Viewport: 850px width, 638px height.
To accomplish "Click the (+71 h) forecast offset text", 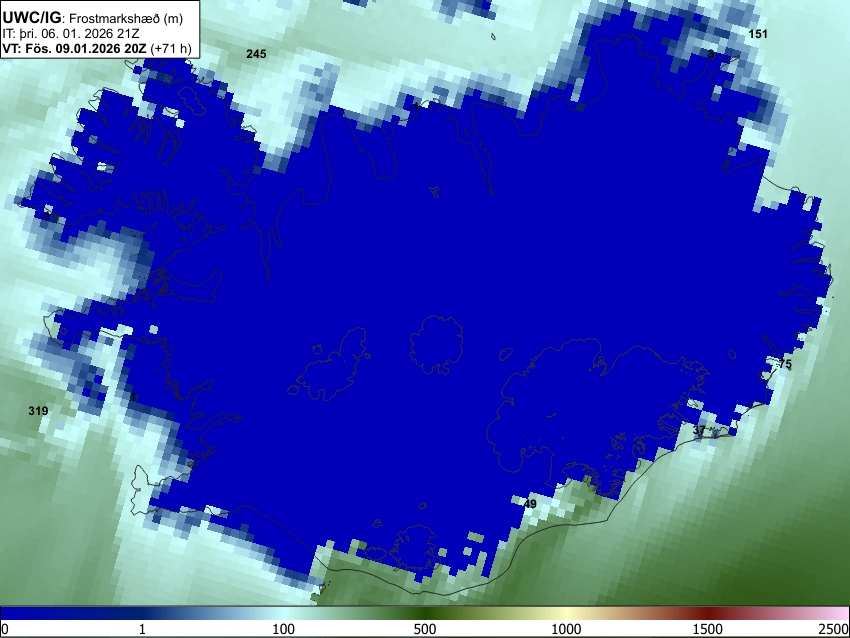I will (x=170, y=48).
